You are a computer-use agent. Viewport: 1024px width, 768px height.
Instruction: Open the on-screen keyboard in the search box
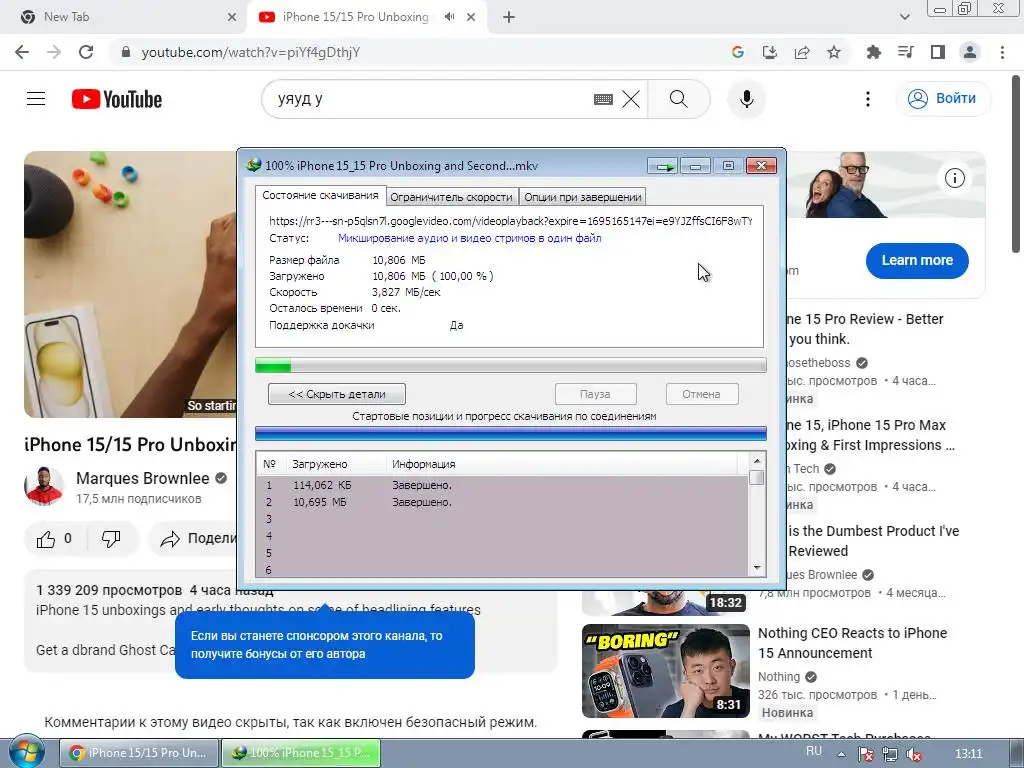(603, 99)
